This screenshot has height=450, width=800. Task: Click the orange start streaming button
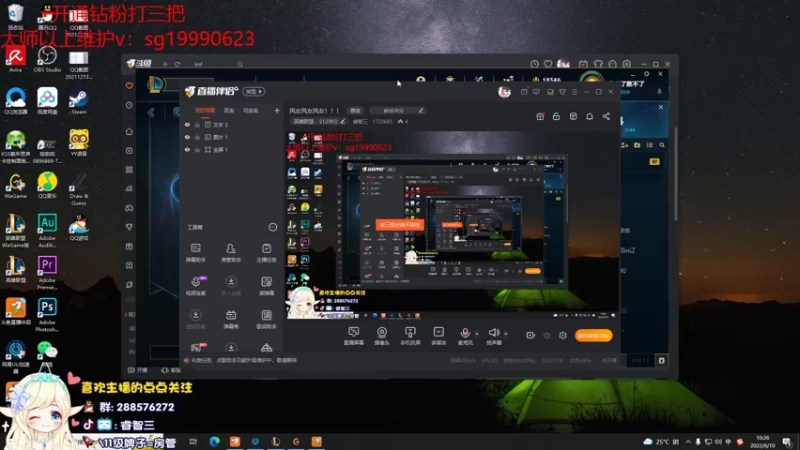point(593,335)
